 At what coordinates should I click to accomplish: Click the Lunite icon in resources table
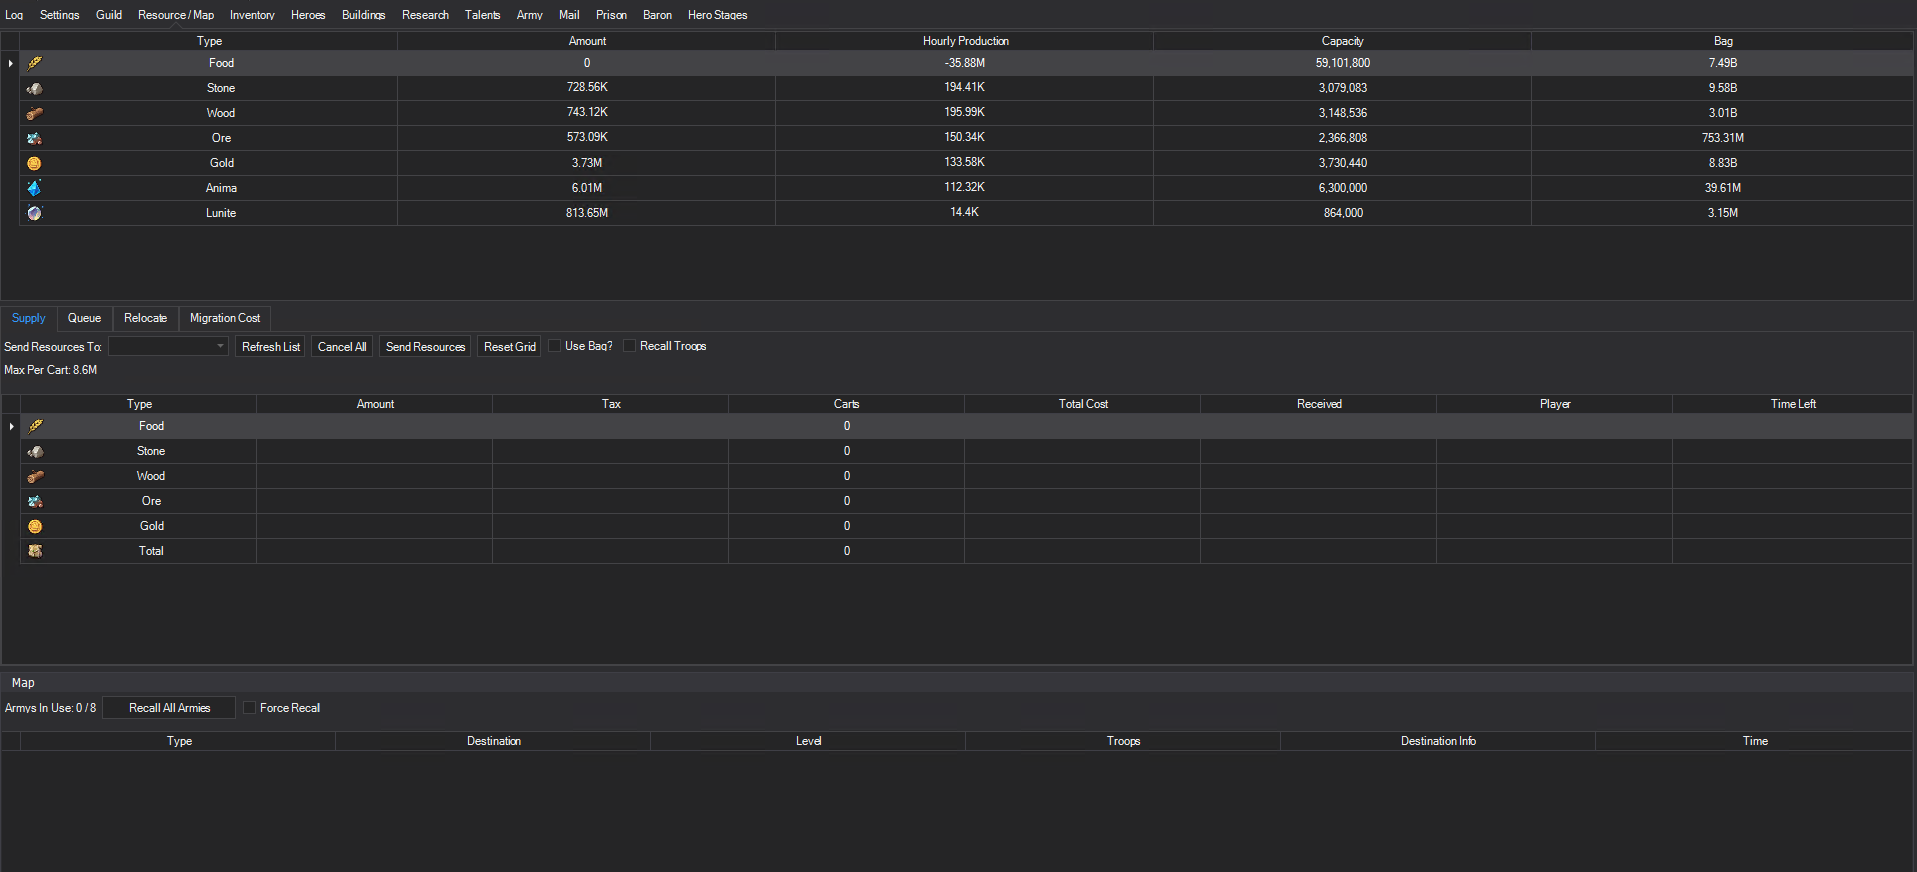(35, 213)
